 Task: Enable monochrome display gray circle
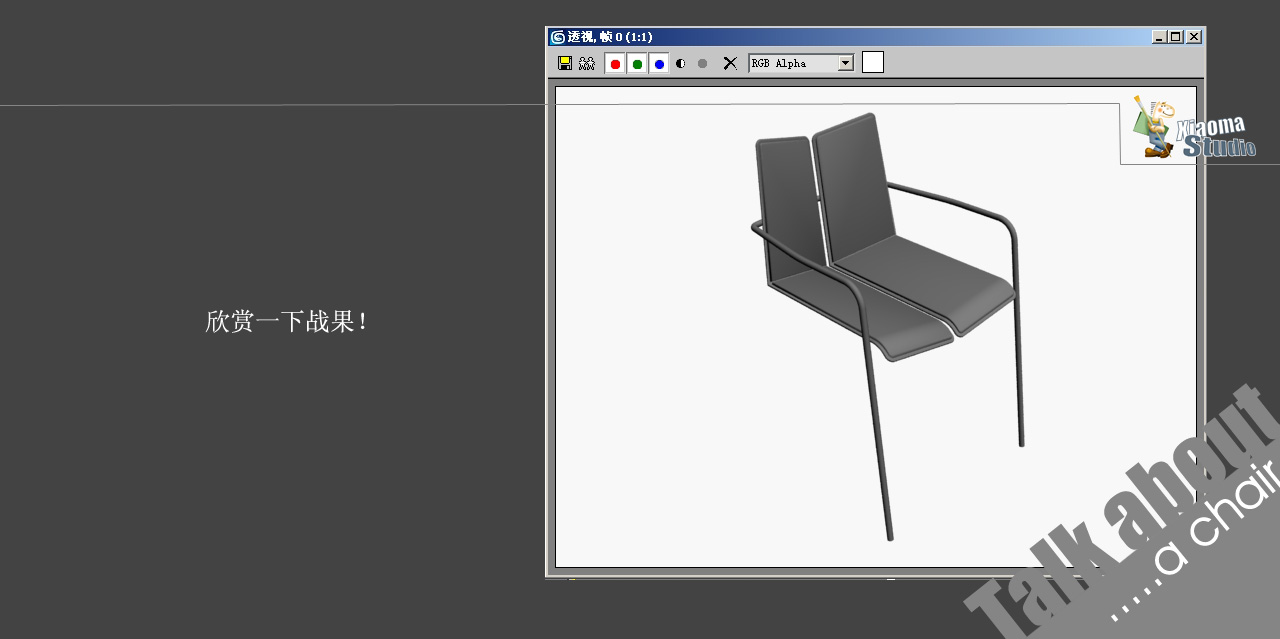(702, 63)
